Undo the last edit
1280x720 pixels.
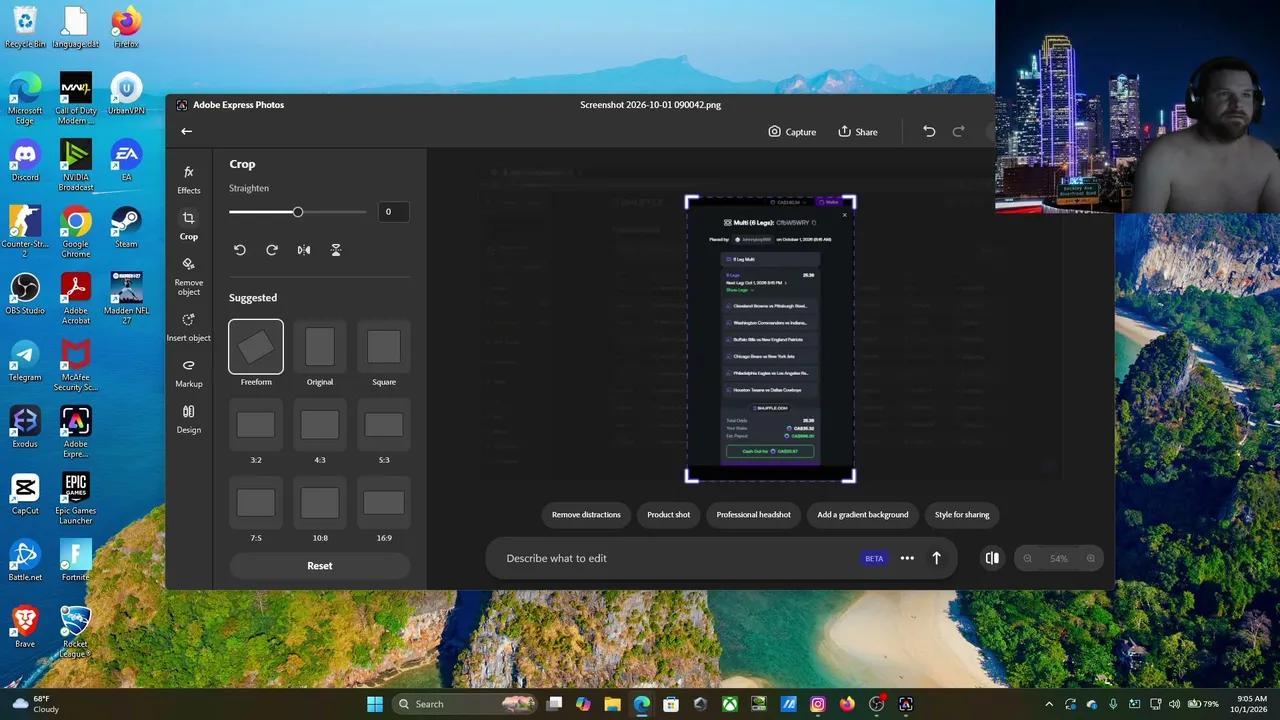[x=929, y=131]
